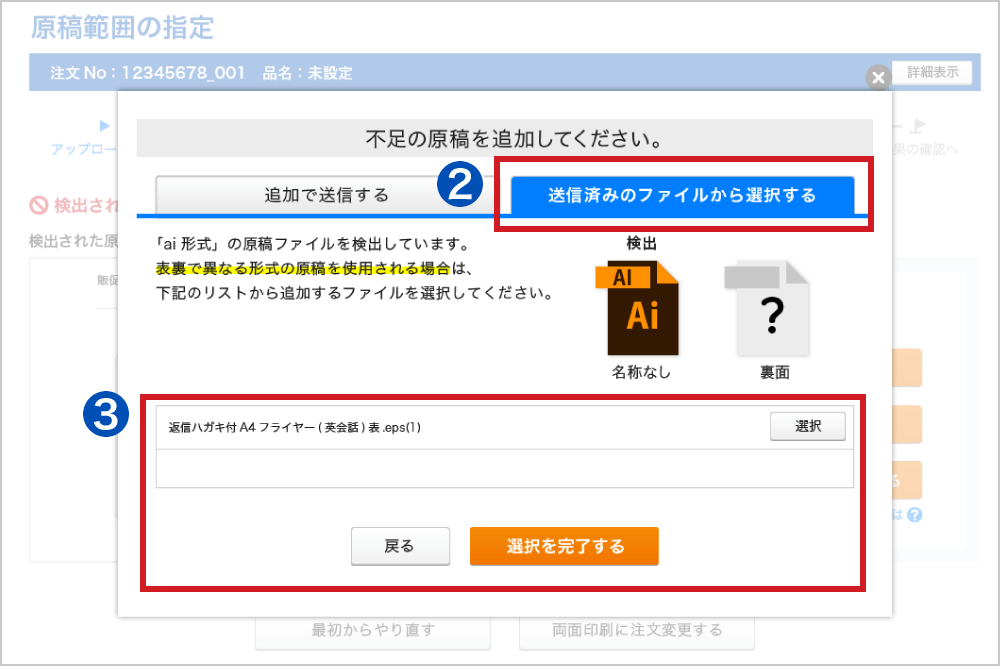Switch to the 追加で送信する tab
The width and height of the screenshot is (1000, 666).
[326, 195]
